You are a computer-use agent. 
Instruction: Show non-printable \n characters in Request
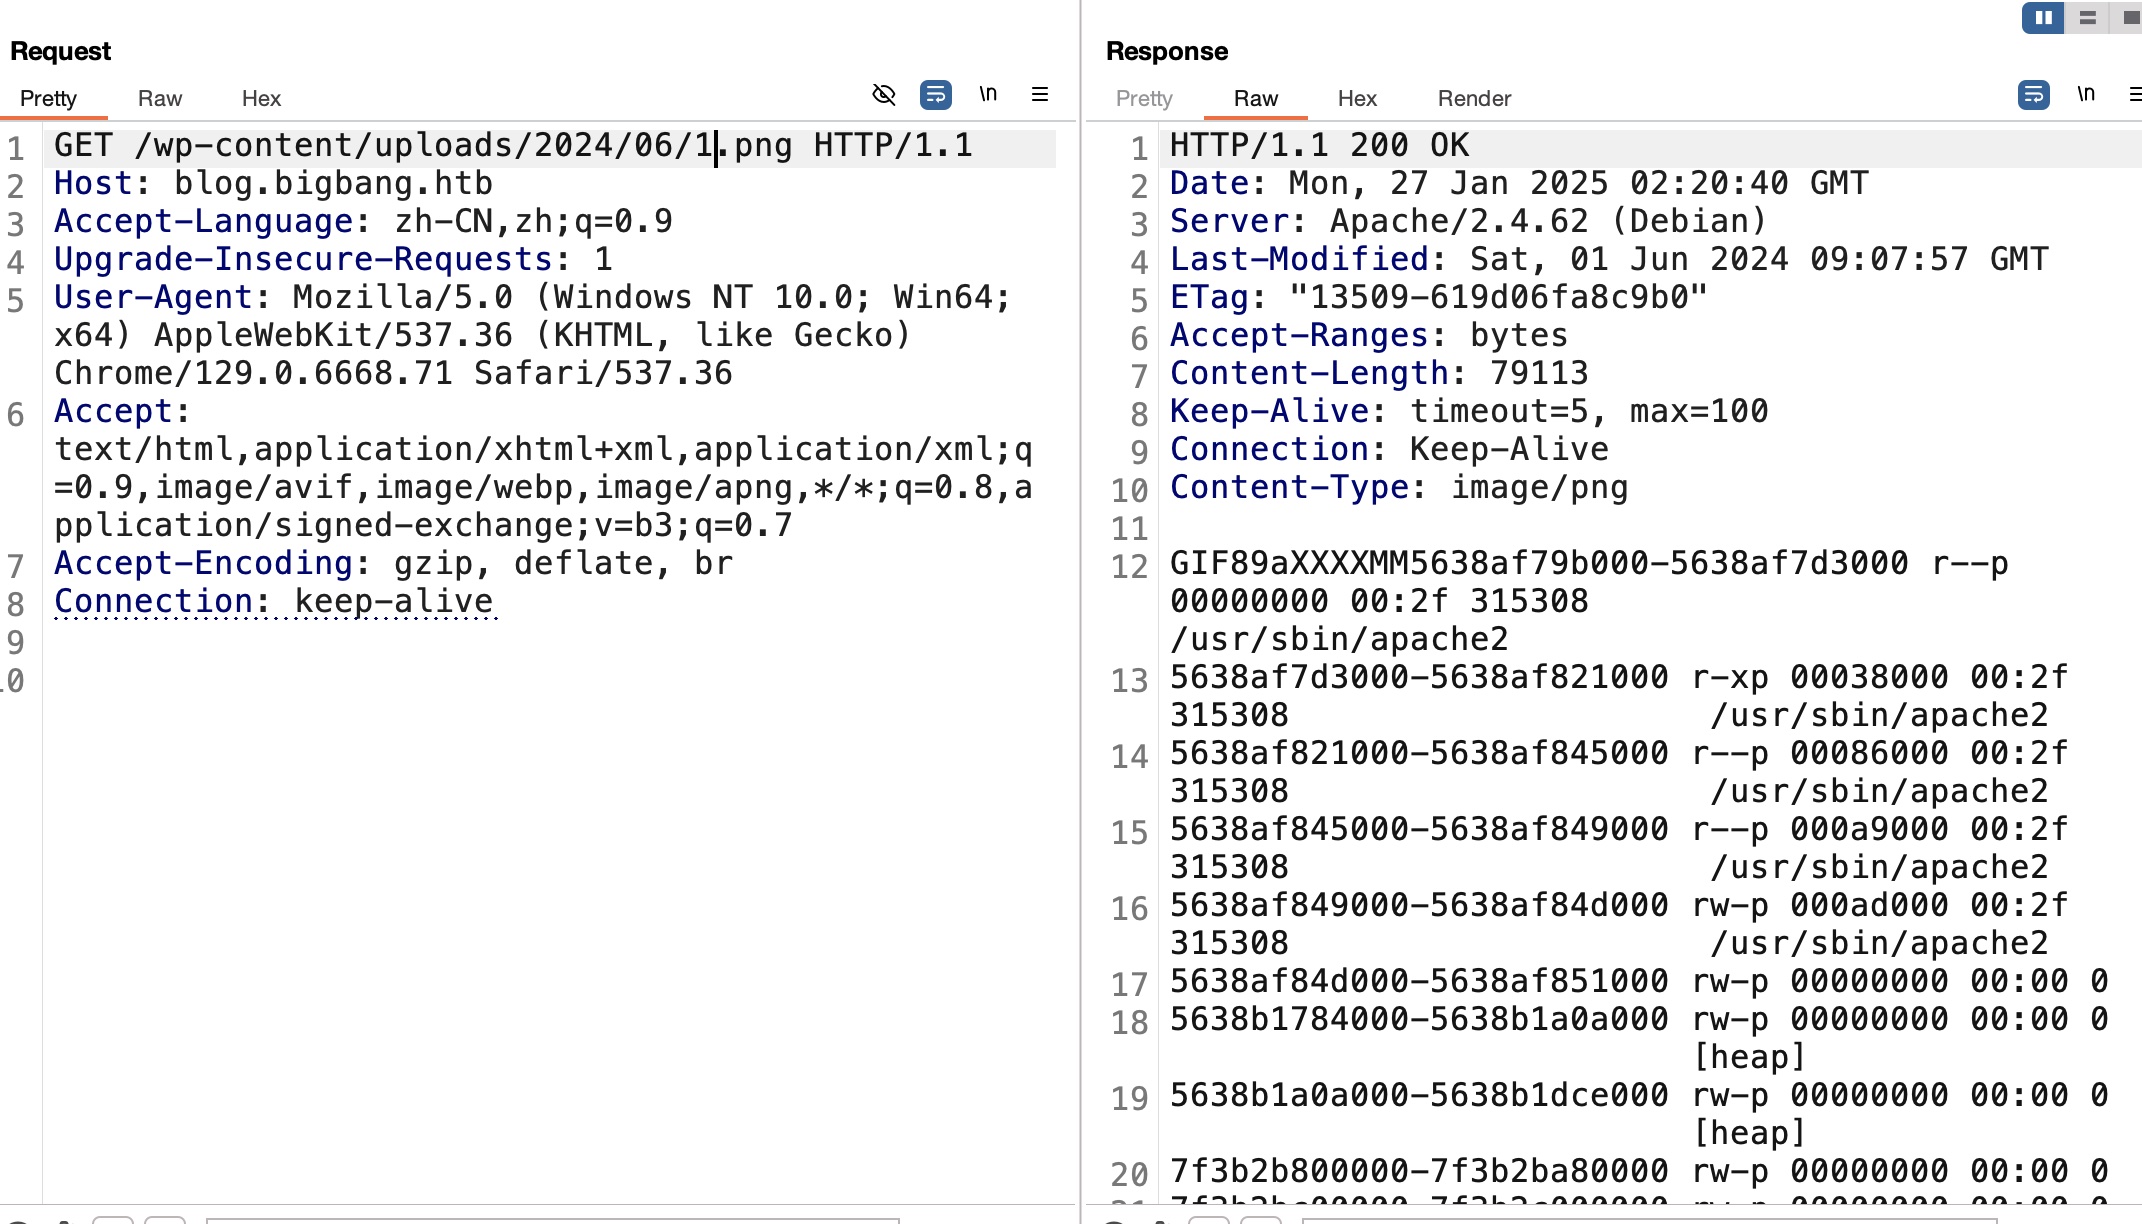988,94
